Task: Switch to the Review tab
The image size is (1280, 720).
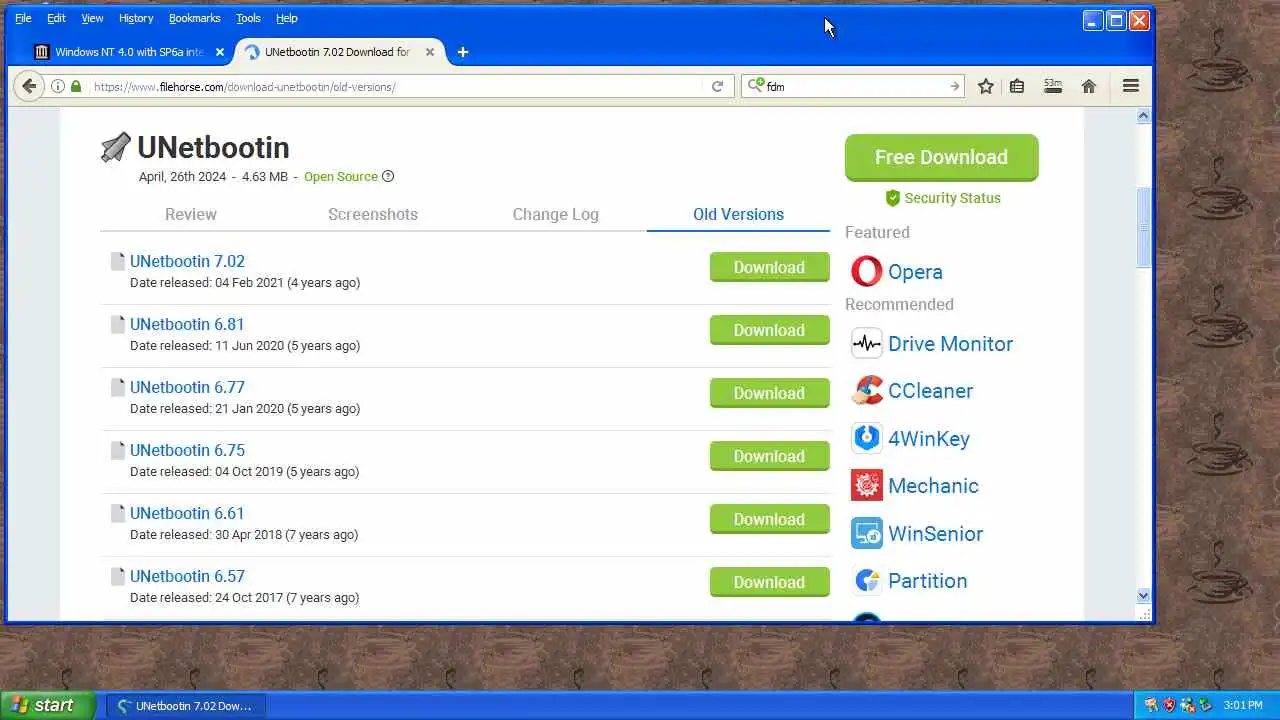Action: tap(191, 214)
